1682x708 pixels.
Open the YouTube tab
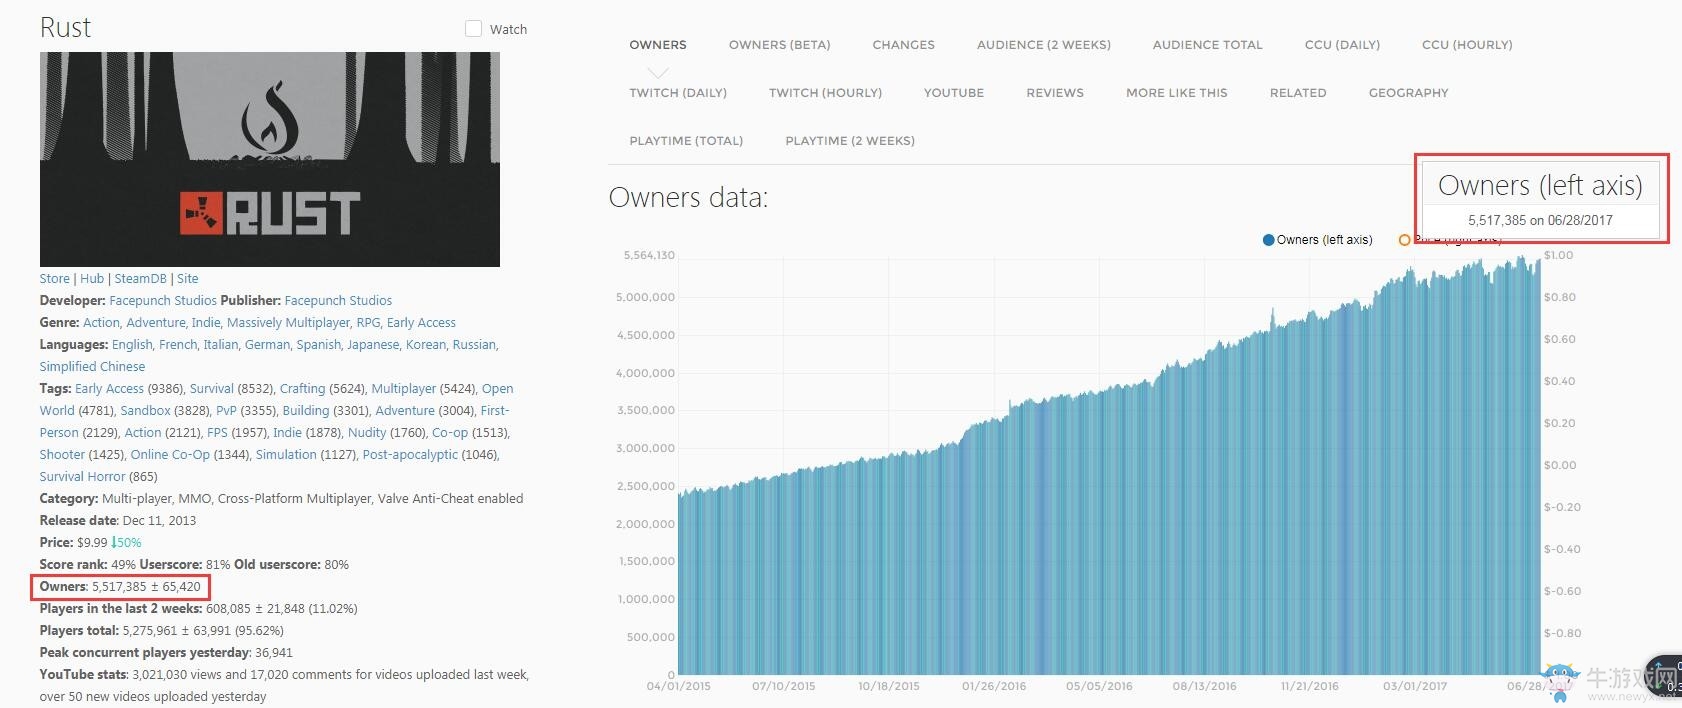(953, 93)
